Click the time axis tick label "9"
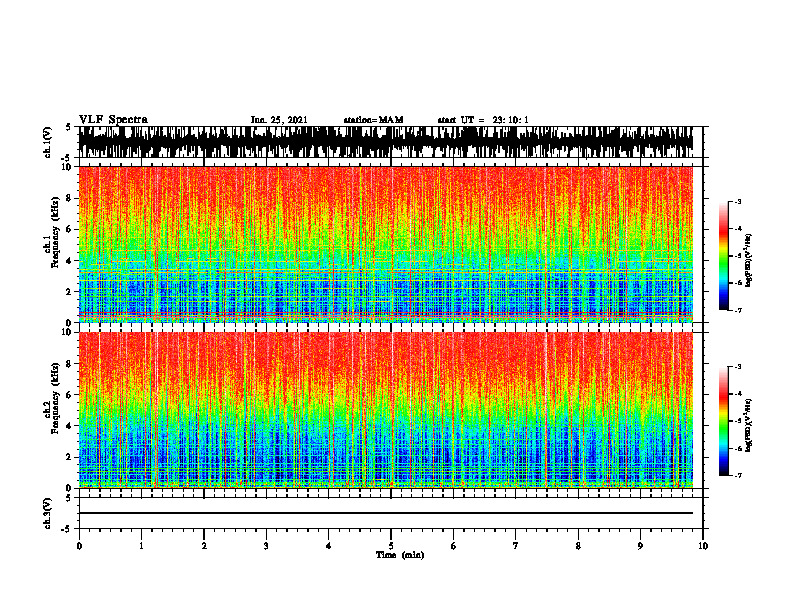 click(640, 546)
